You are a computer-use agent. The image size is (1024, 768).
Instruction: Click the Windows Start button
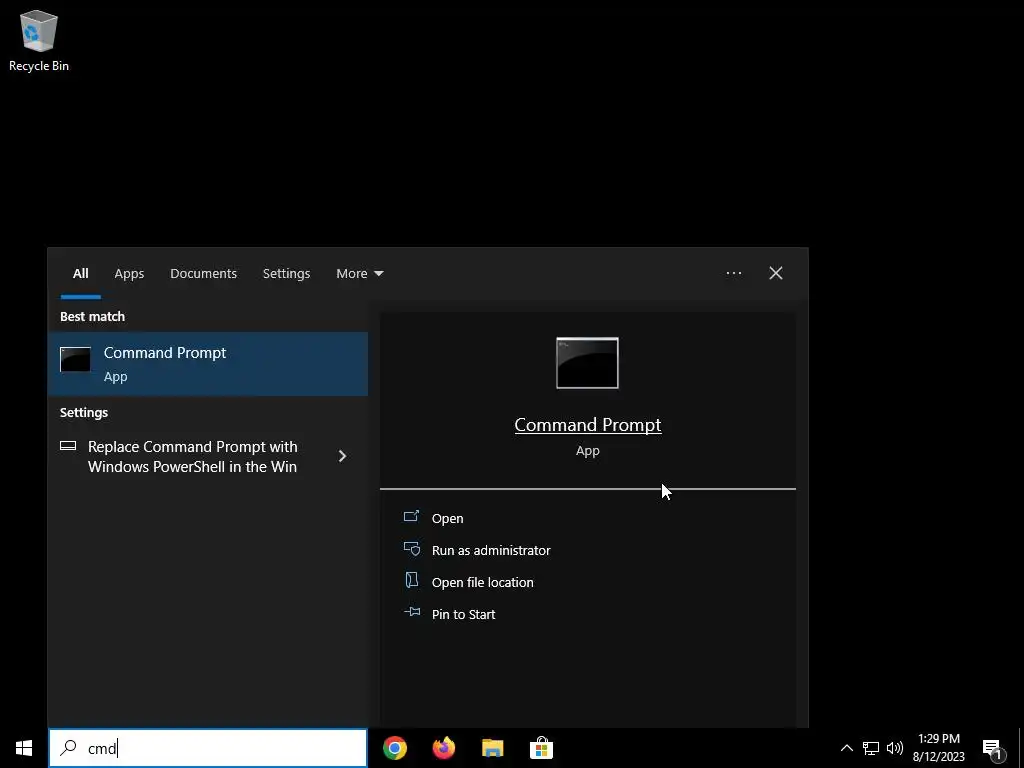(x=24, y=748)
